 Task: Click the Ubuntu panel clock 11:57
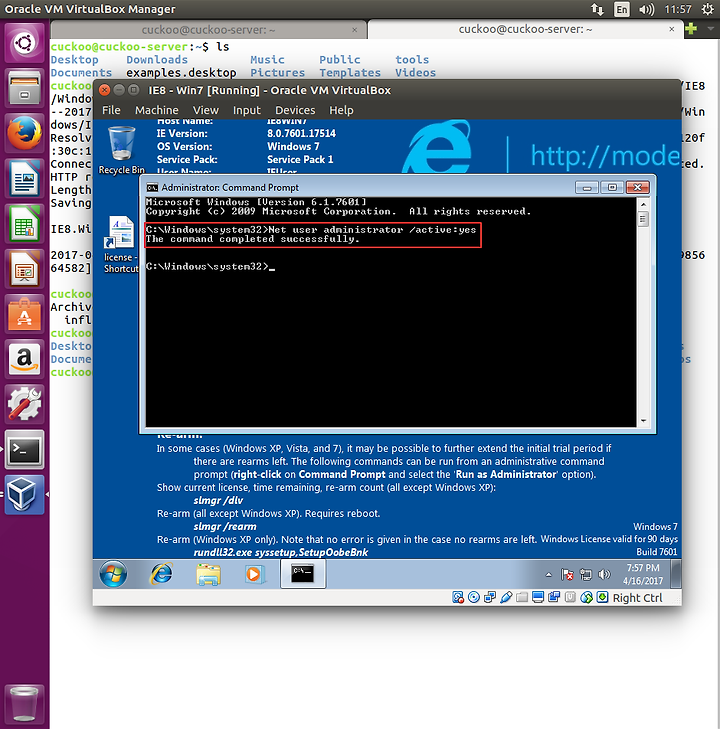(678, 9)
